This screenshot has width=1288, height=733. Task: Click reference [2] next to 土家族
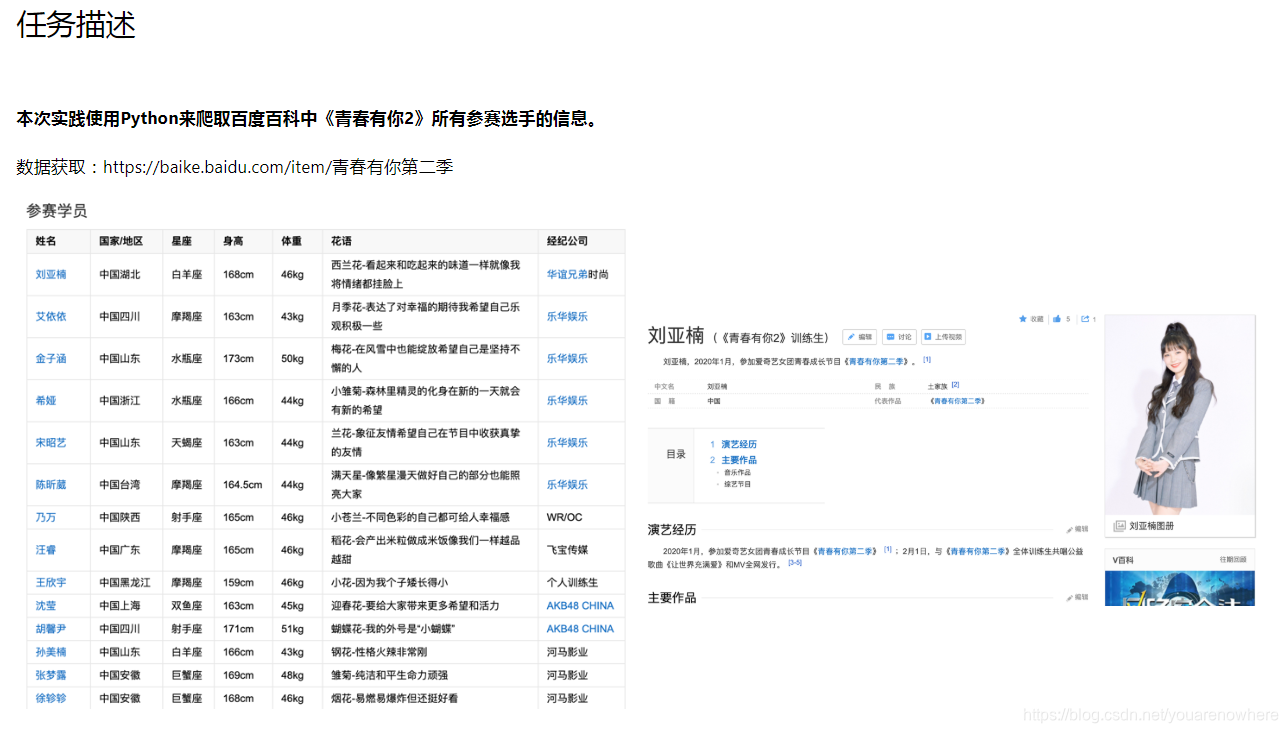[x=955, y=385]
